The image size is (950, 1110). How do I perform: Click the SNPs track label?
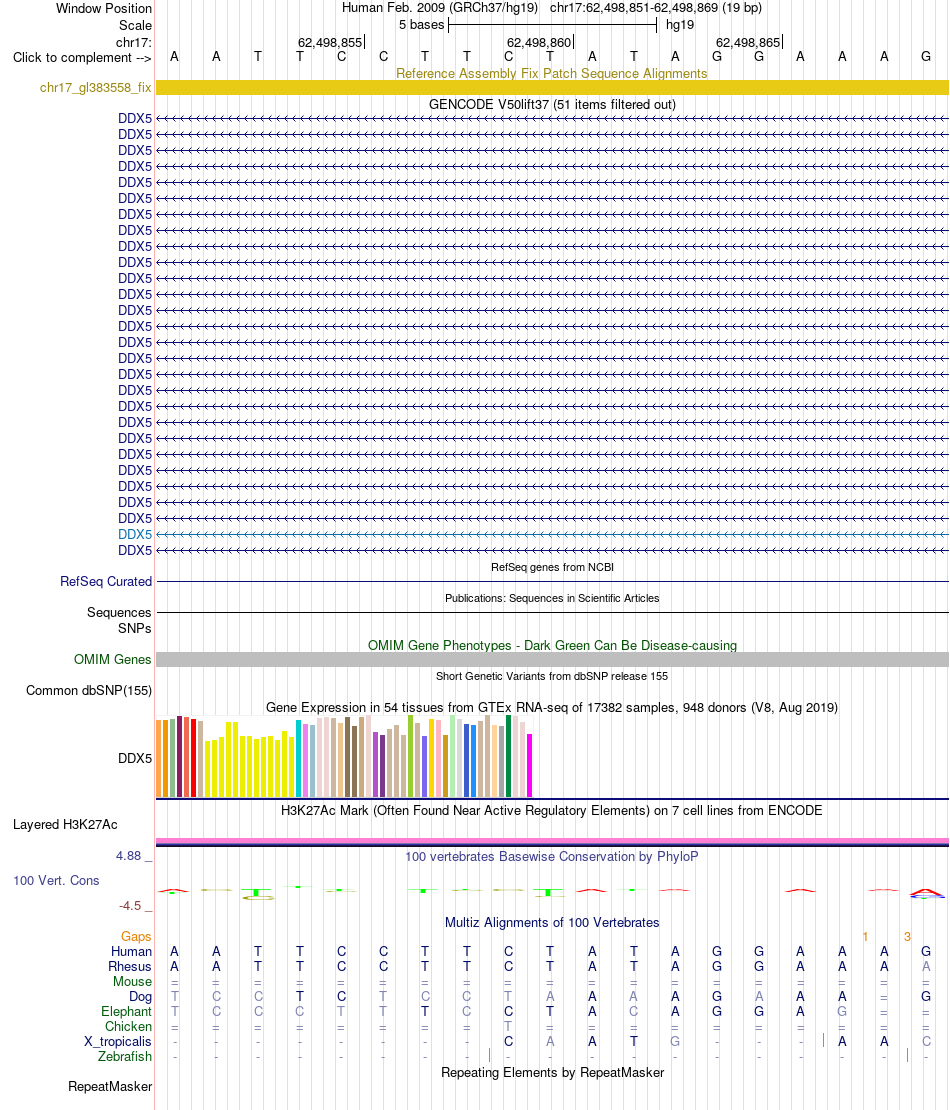[135, 629]
